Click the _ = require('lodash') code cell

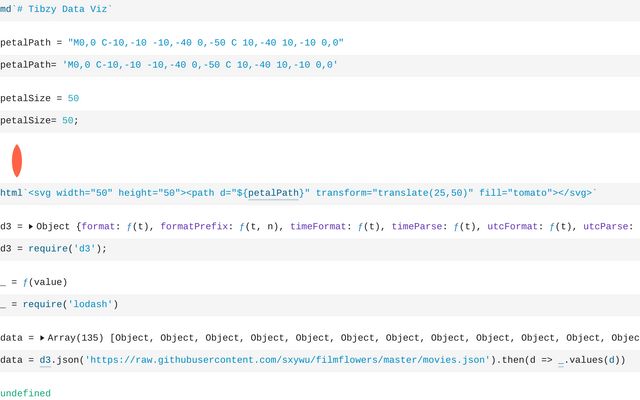(x=62, y=304)
